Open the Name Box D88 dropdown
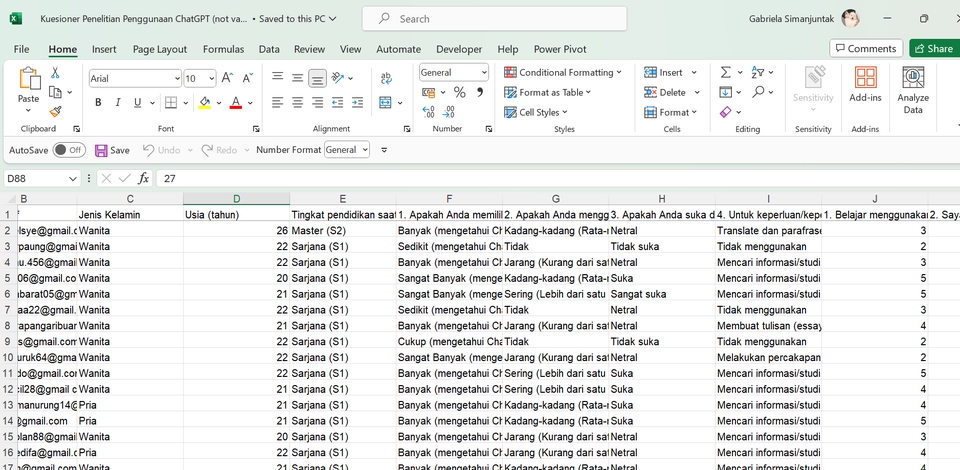The image size is (960, 470). pos(73,179)
